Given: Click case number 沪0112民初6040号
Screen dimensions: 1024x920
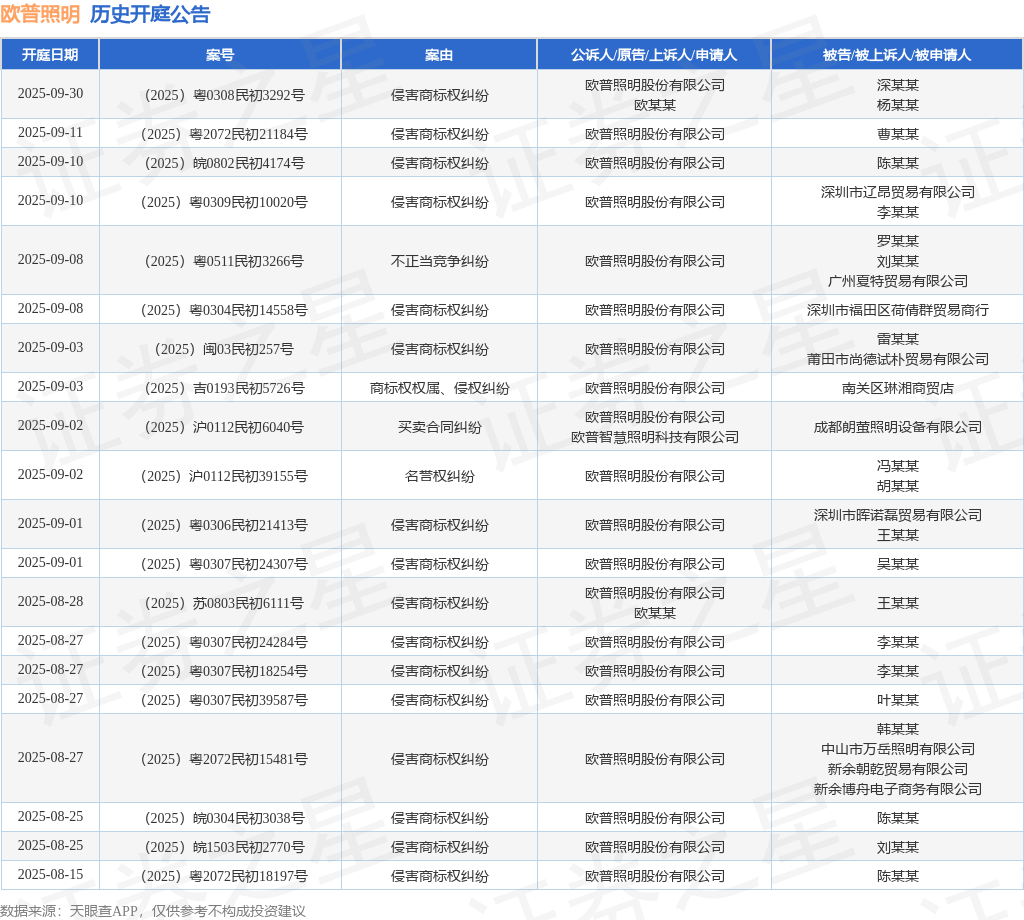Looking at the screenshot, I should pos(224,427).
